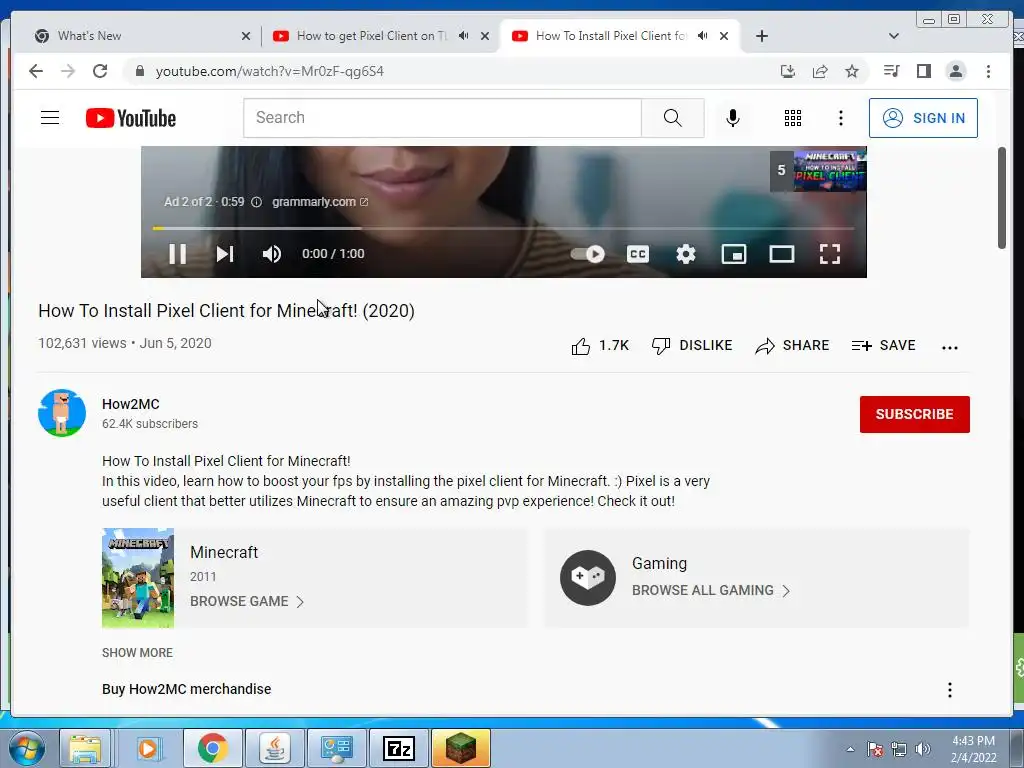
Task: Enter fullscreen mode in the player
Action: click(829, 254)
